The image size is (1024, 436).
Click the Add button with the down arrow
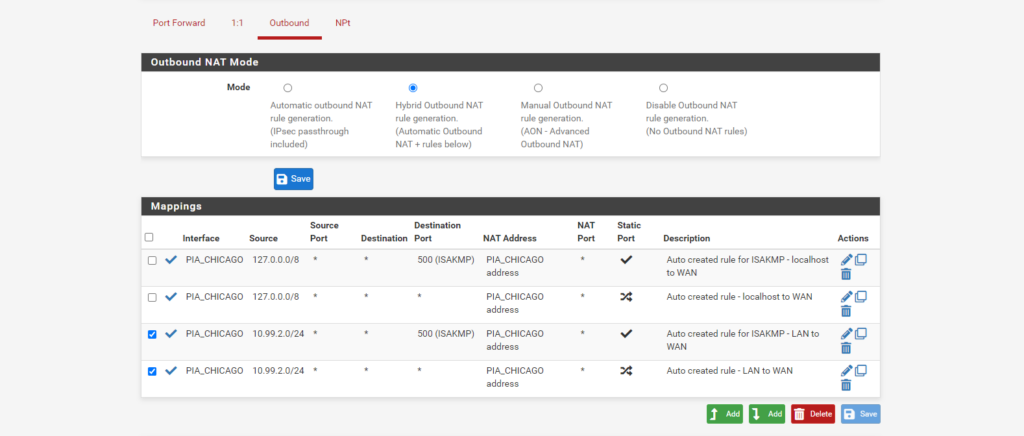click(x=765, y=414)
